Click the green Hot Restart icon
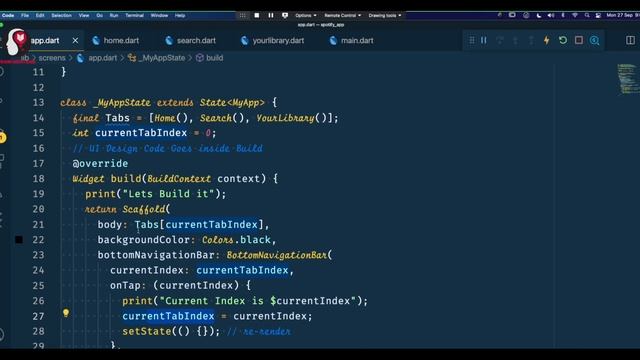 [563, 40]
